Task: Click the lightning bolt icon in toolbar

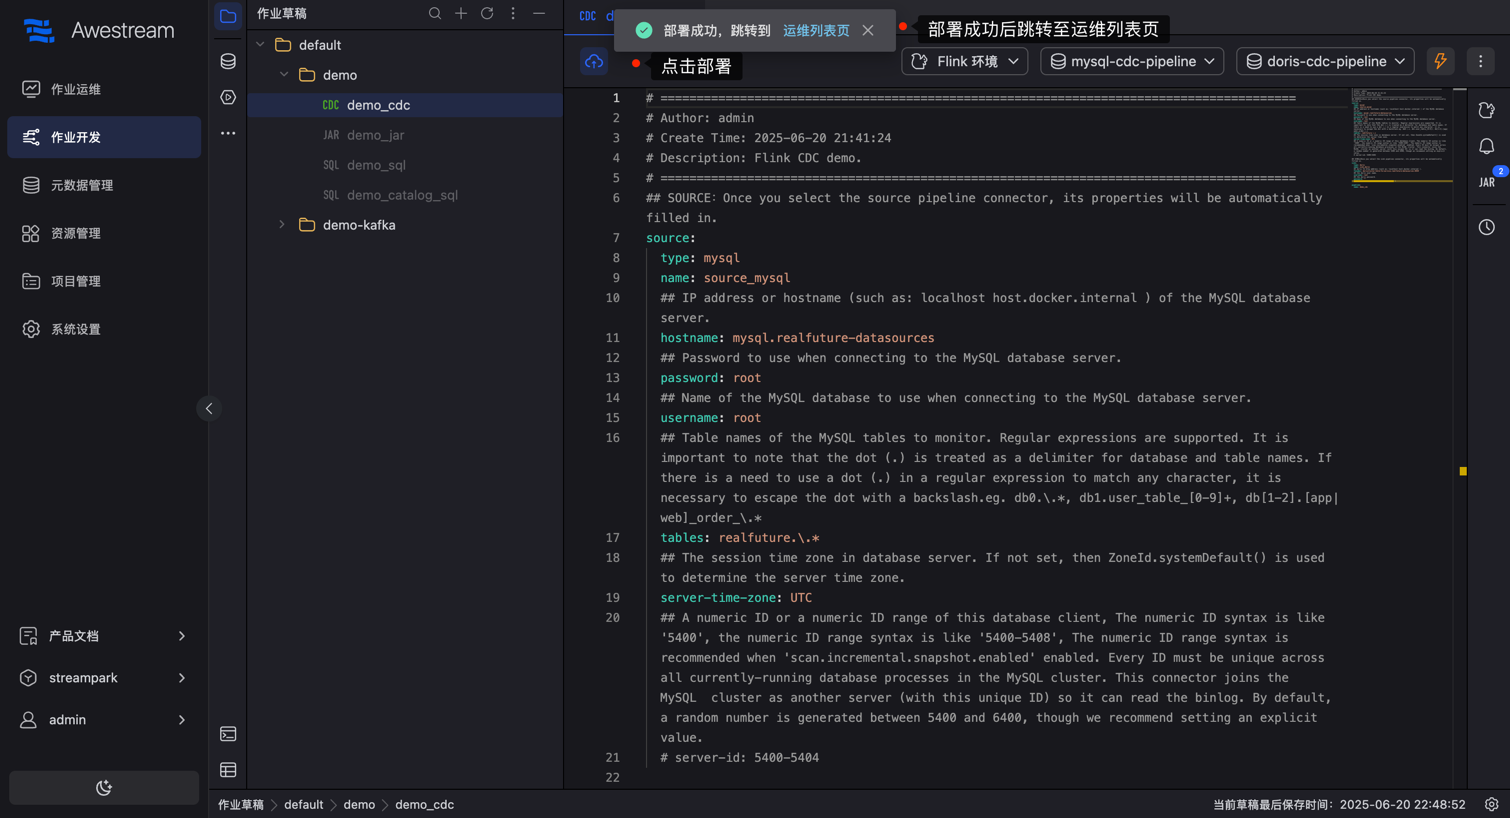Action: (x=1440, y=61)
